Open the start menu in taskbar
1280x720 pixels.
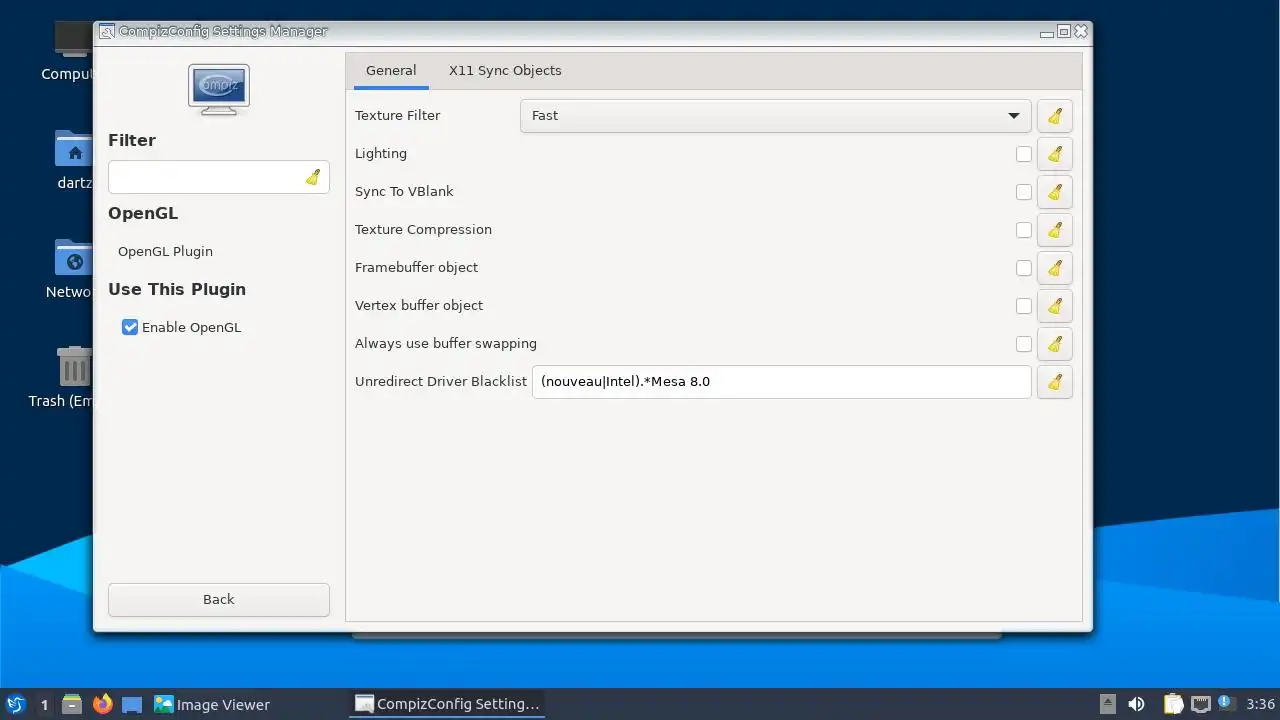click(x=15, y=704)
